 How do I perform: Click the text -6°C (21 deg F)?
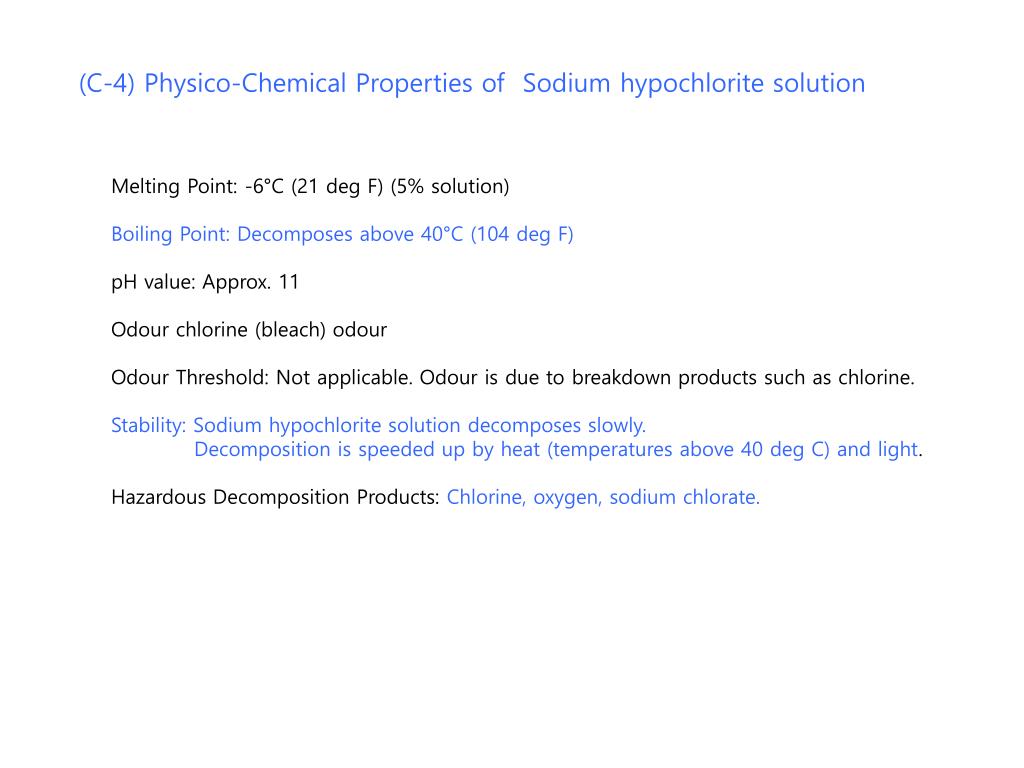(314, 187)
